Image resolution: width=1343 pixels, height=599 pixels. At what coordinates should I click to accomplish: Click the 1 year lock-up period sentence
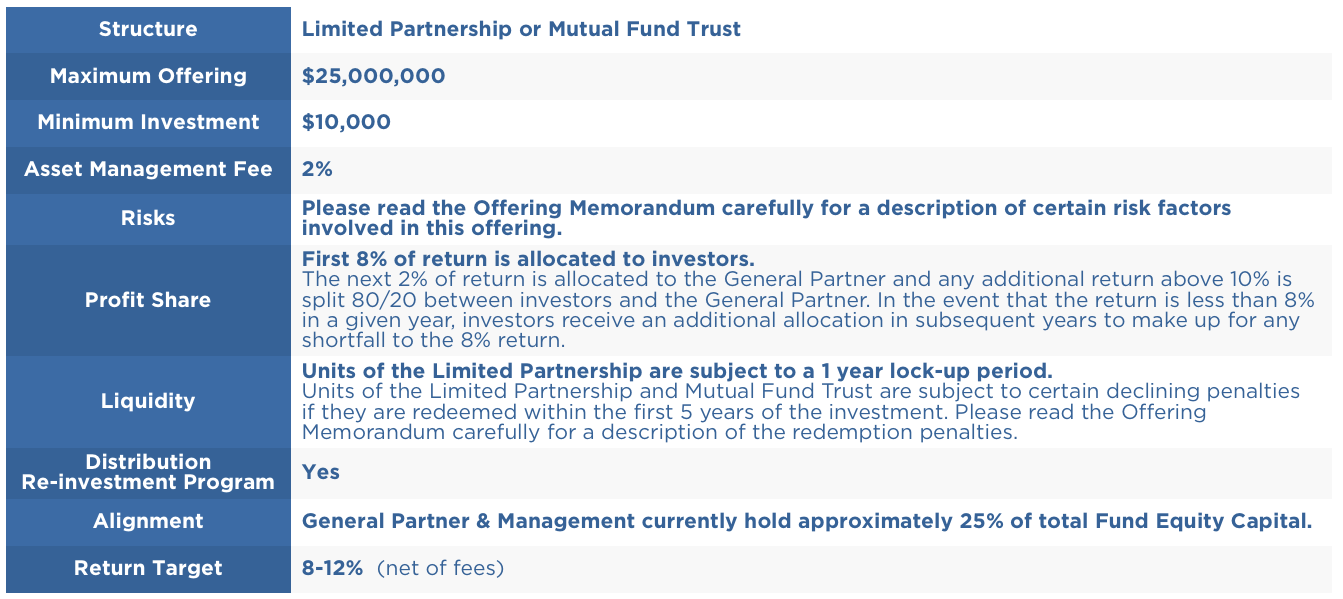(677, 371)
